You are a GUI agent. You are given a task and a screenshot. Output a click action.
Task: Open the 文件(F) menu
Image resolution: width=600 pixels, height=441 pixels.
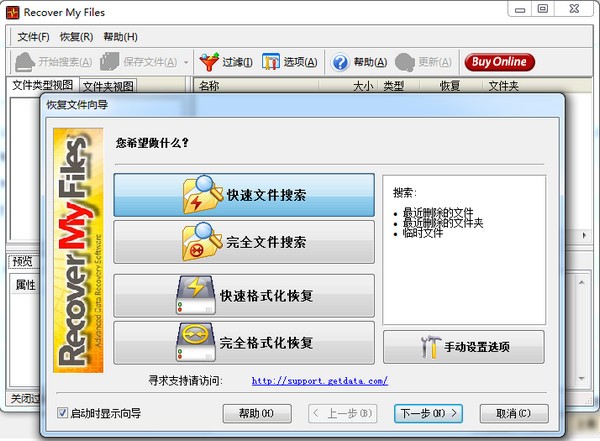(33, 37)
